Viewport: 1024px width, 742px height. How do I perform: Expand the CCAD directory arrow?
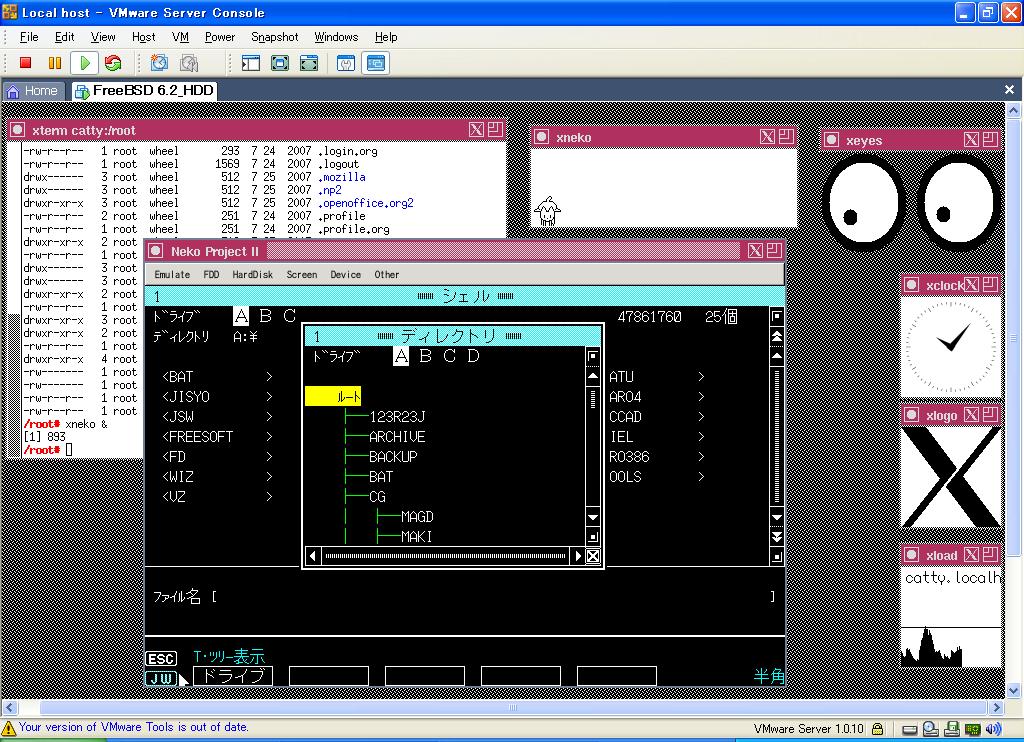click(x=701, y=417)
